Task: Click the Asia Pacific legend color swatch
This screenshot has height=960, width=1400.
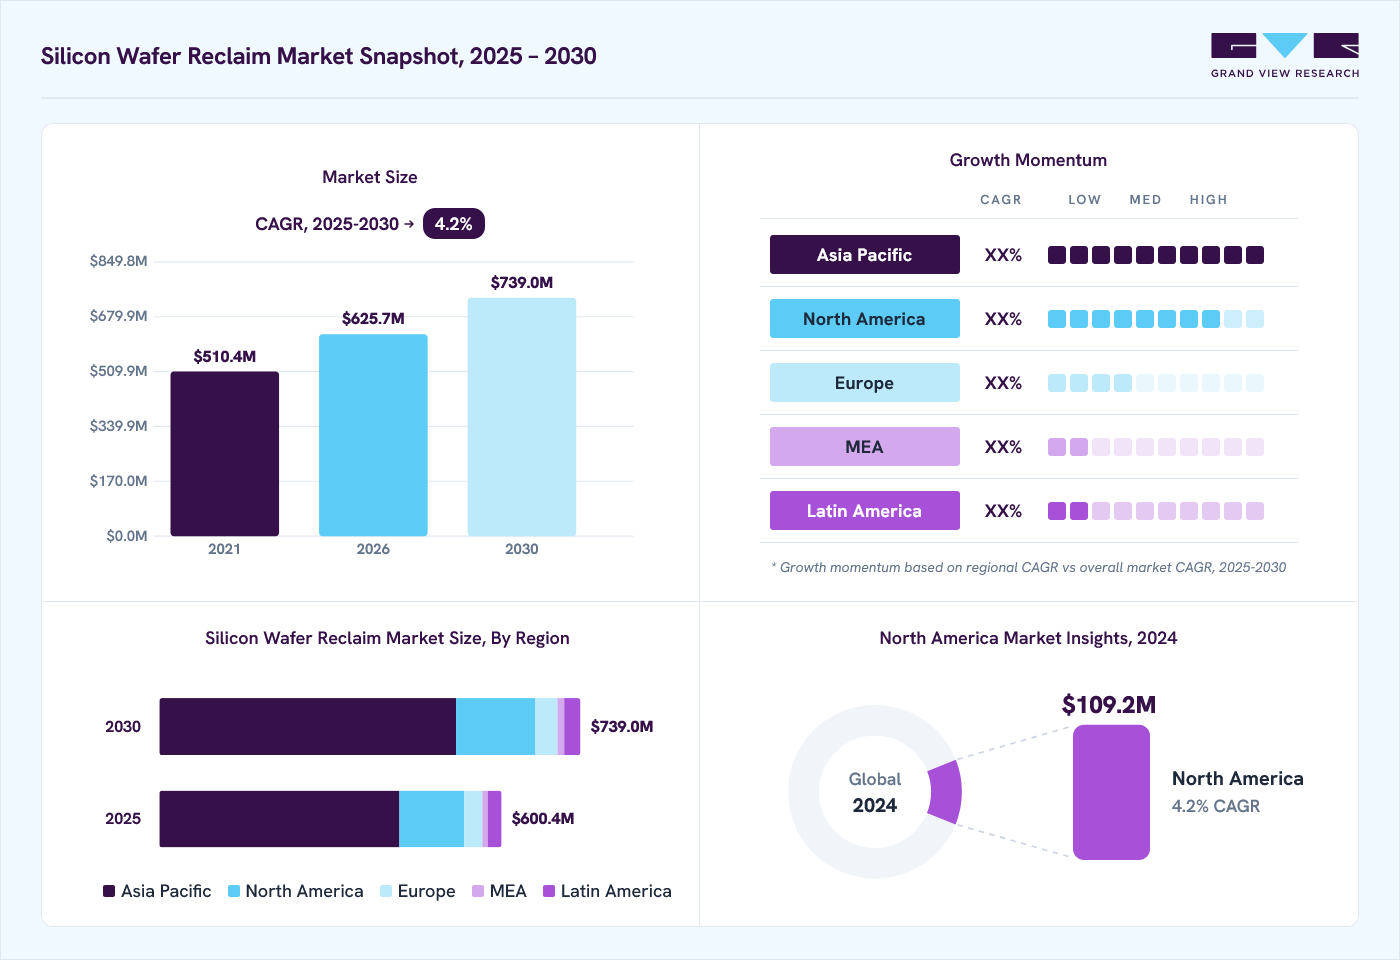Action: tap(109, 891)
